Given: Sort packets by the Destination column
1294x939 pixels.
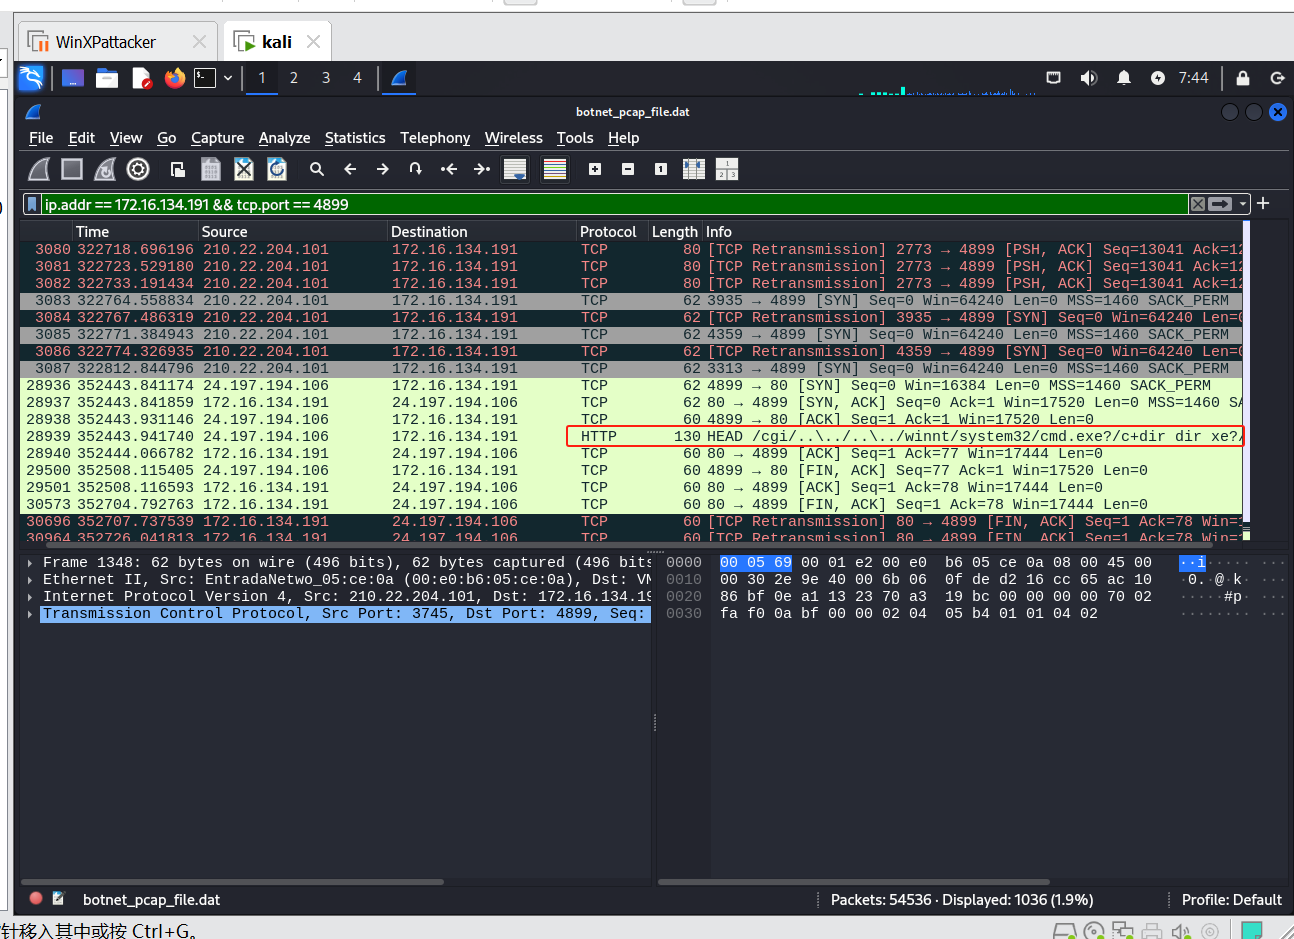Looking at the screenshot, I should click(482, 231).
